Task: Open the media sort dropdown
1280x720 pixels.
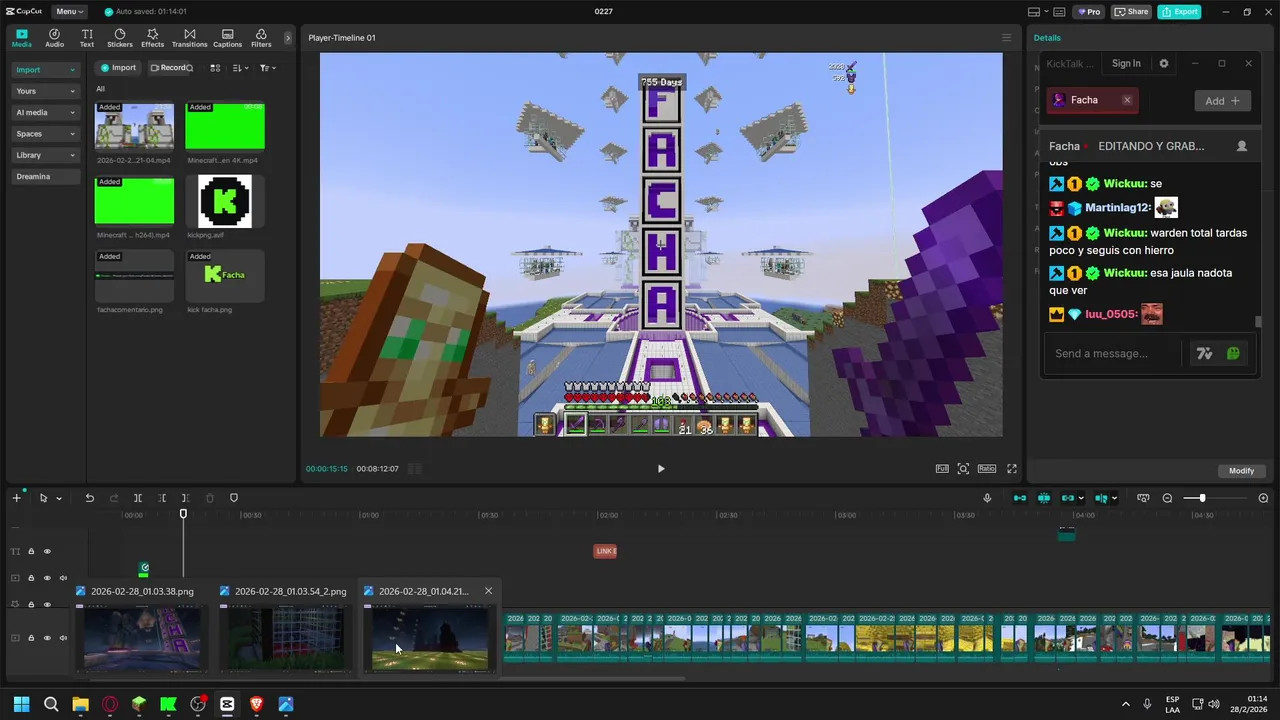Action: coord(241,68)
